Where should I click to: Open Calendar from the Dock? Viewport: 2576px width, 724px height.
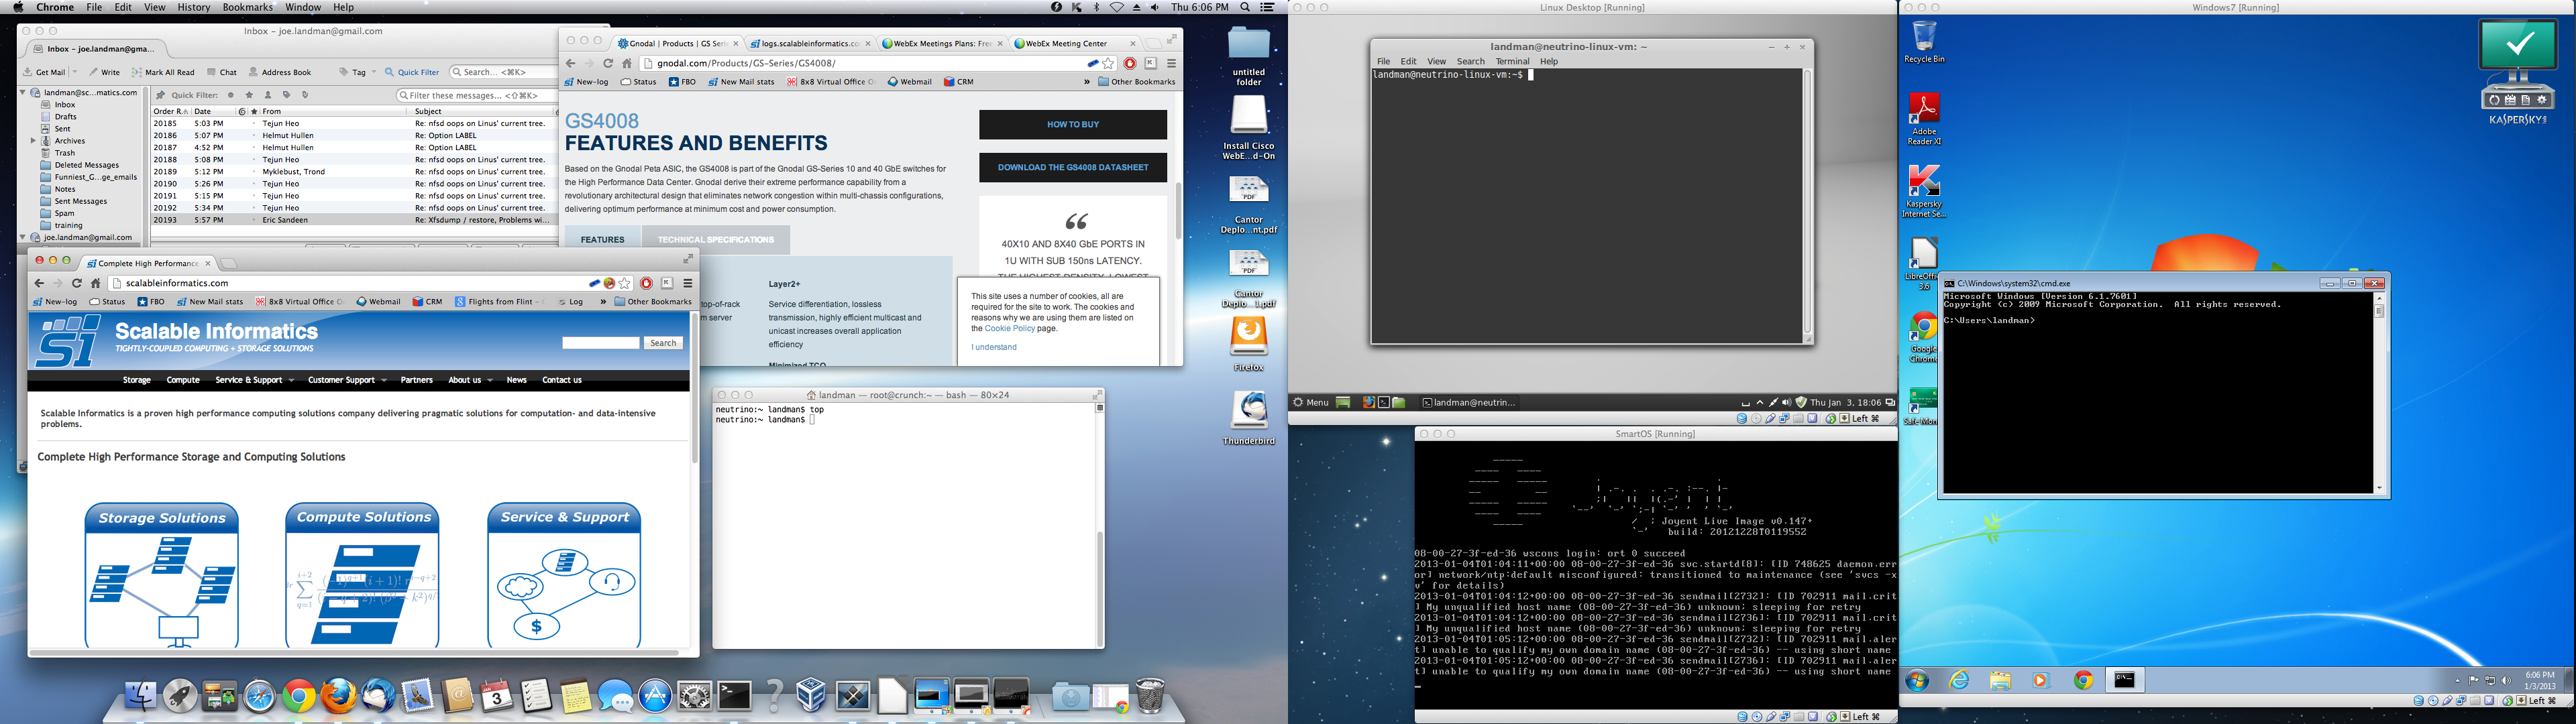tap(496, 696)
